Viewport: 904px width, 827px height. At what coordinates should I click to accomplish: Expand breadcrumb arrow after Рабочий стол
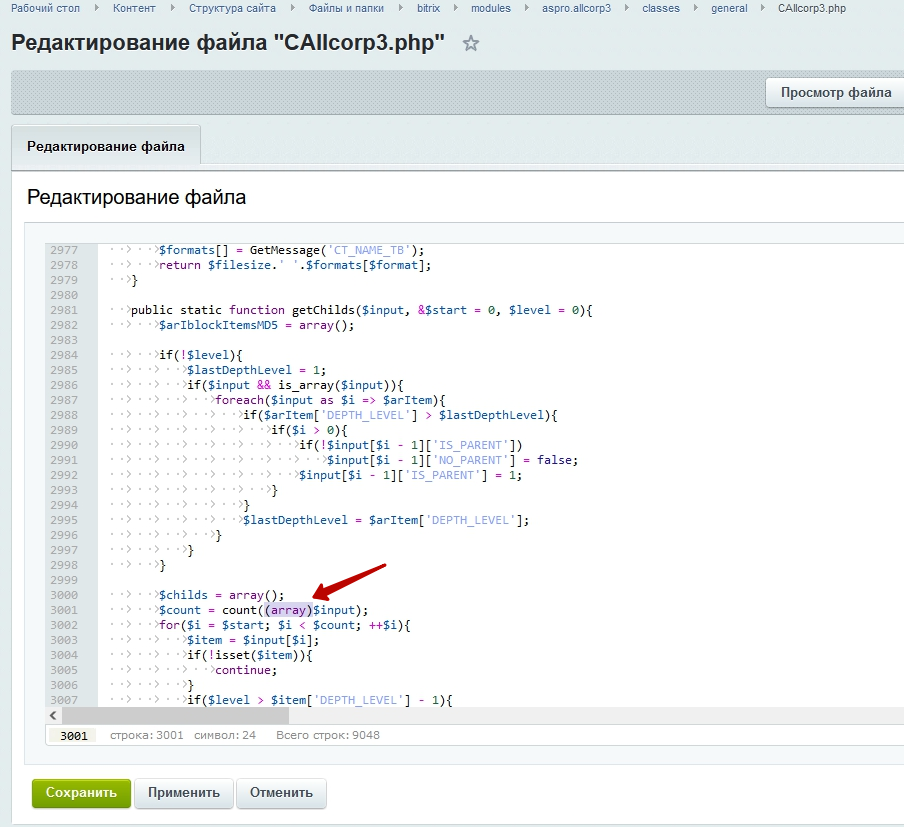97,8
